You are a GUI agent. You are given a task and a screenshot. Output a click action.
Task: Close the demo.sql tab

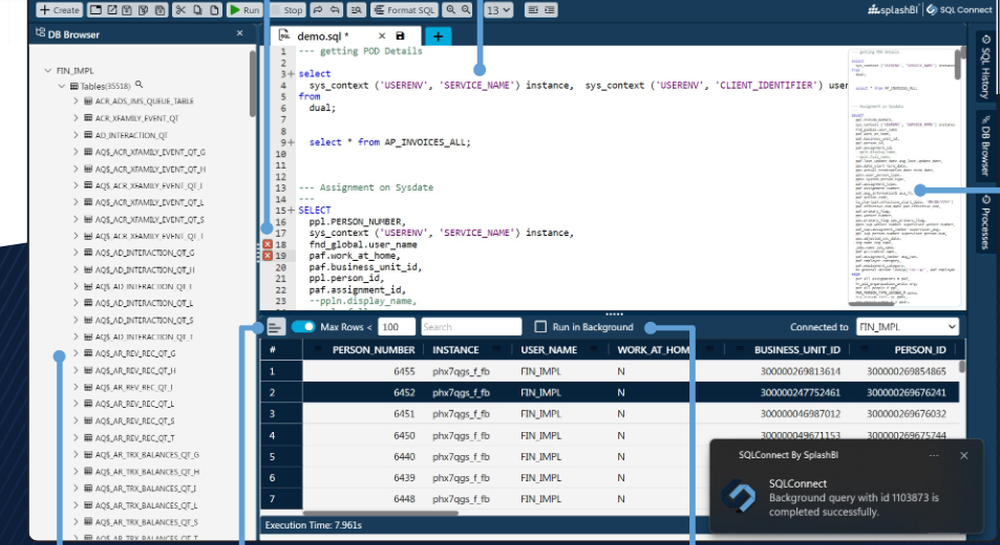pyautogui.click(x=381, y=36)
